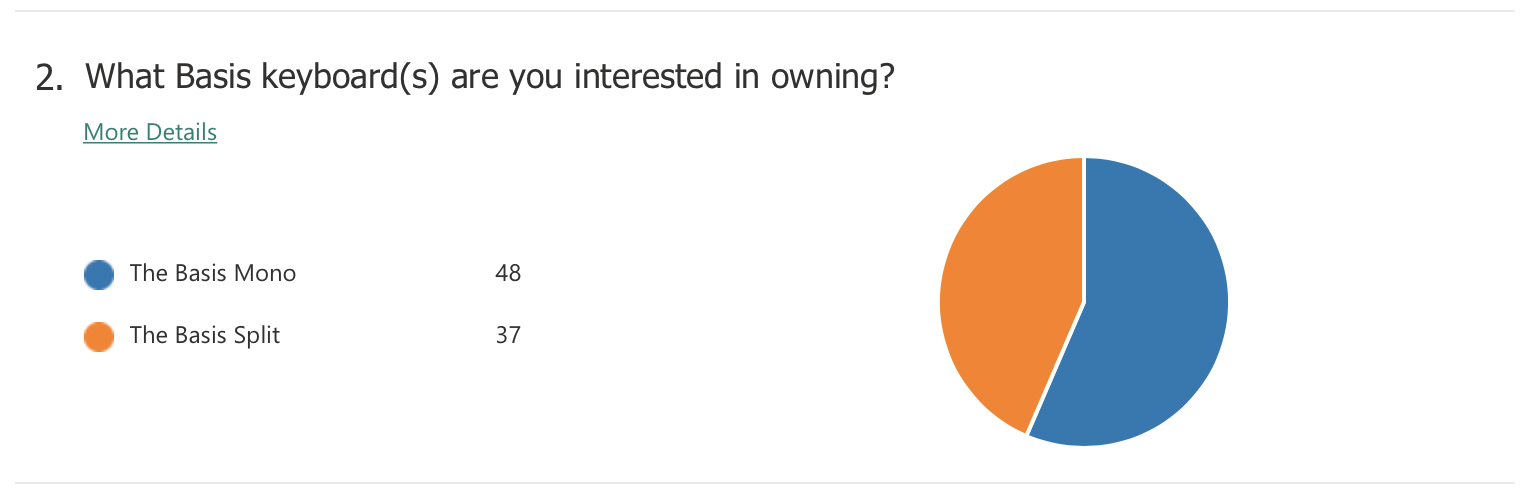Click the pie chart center point

point(1084,301)
